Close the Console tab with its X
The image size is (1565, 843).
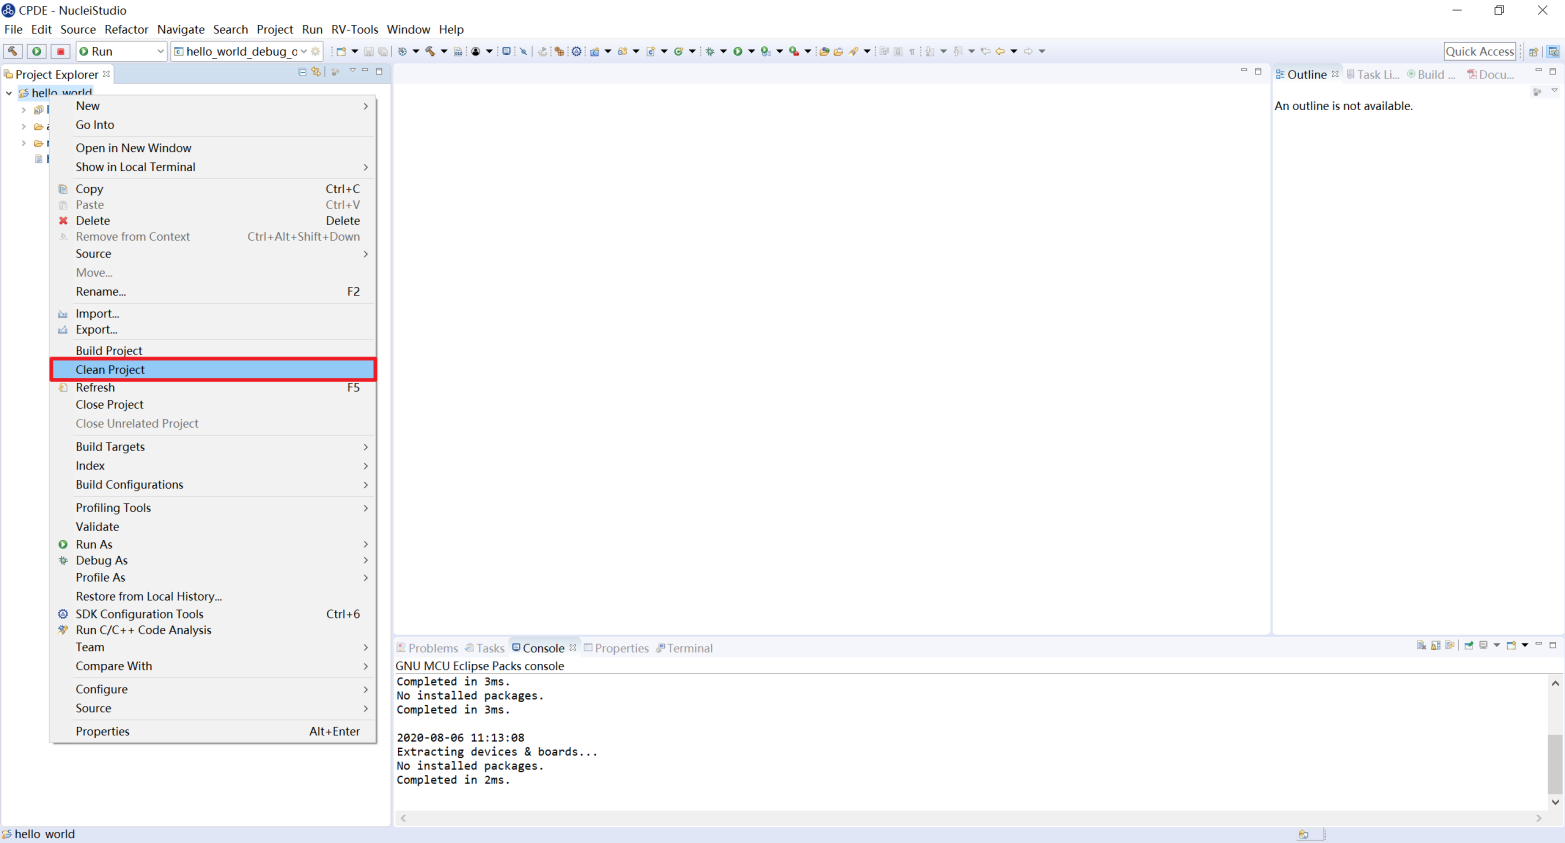tap(573, 648)
